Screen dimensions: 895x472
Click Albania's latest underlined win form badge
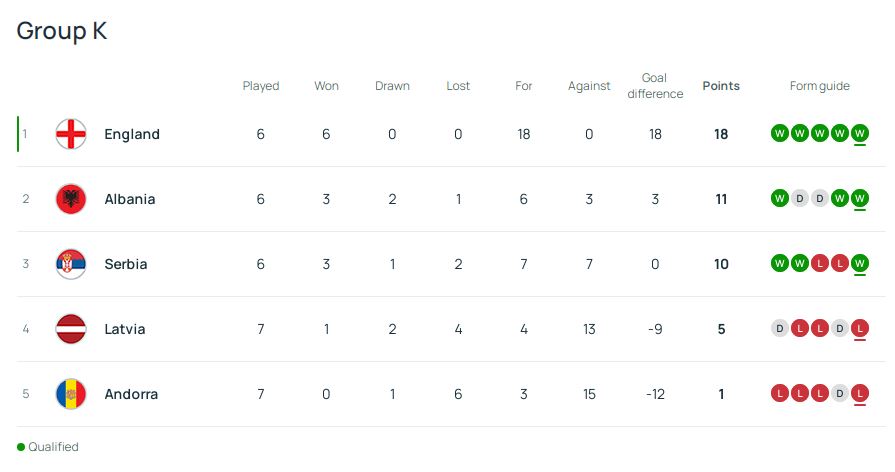(x=860, y=198)
